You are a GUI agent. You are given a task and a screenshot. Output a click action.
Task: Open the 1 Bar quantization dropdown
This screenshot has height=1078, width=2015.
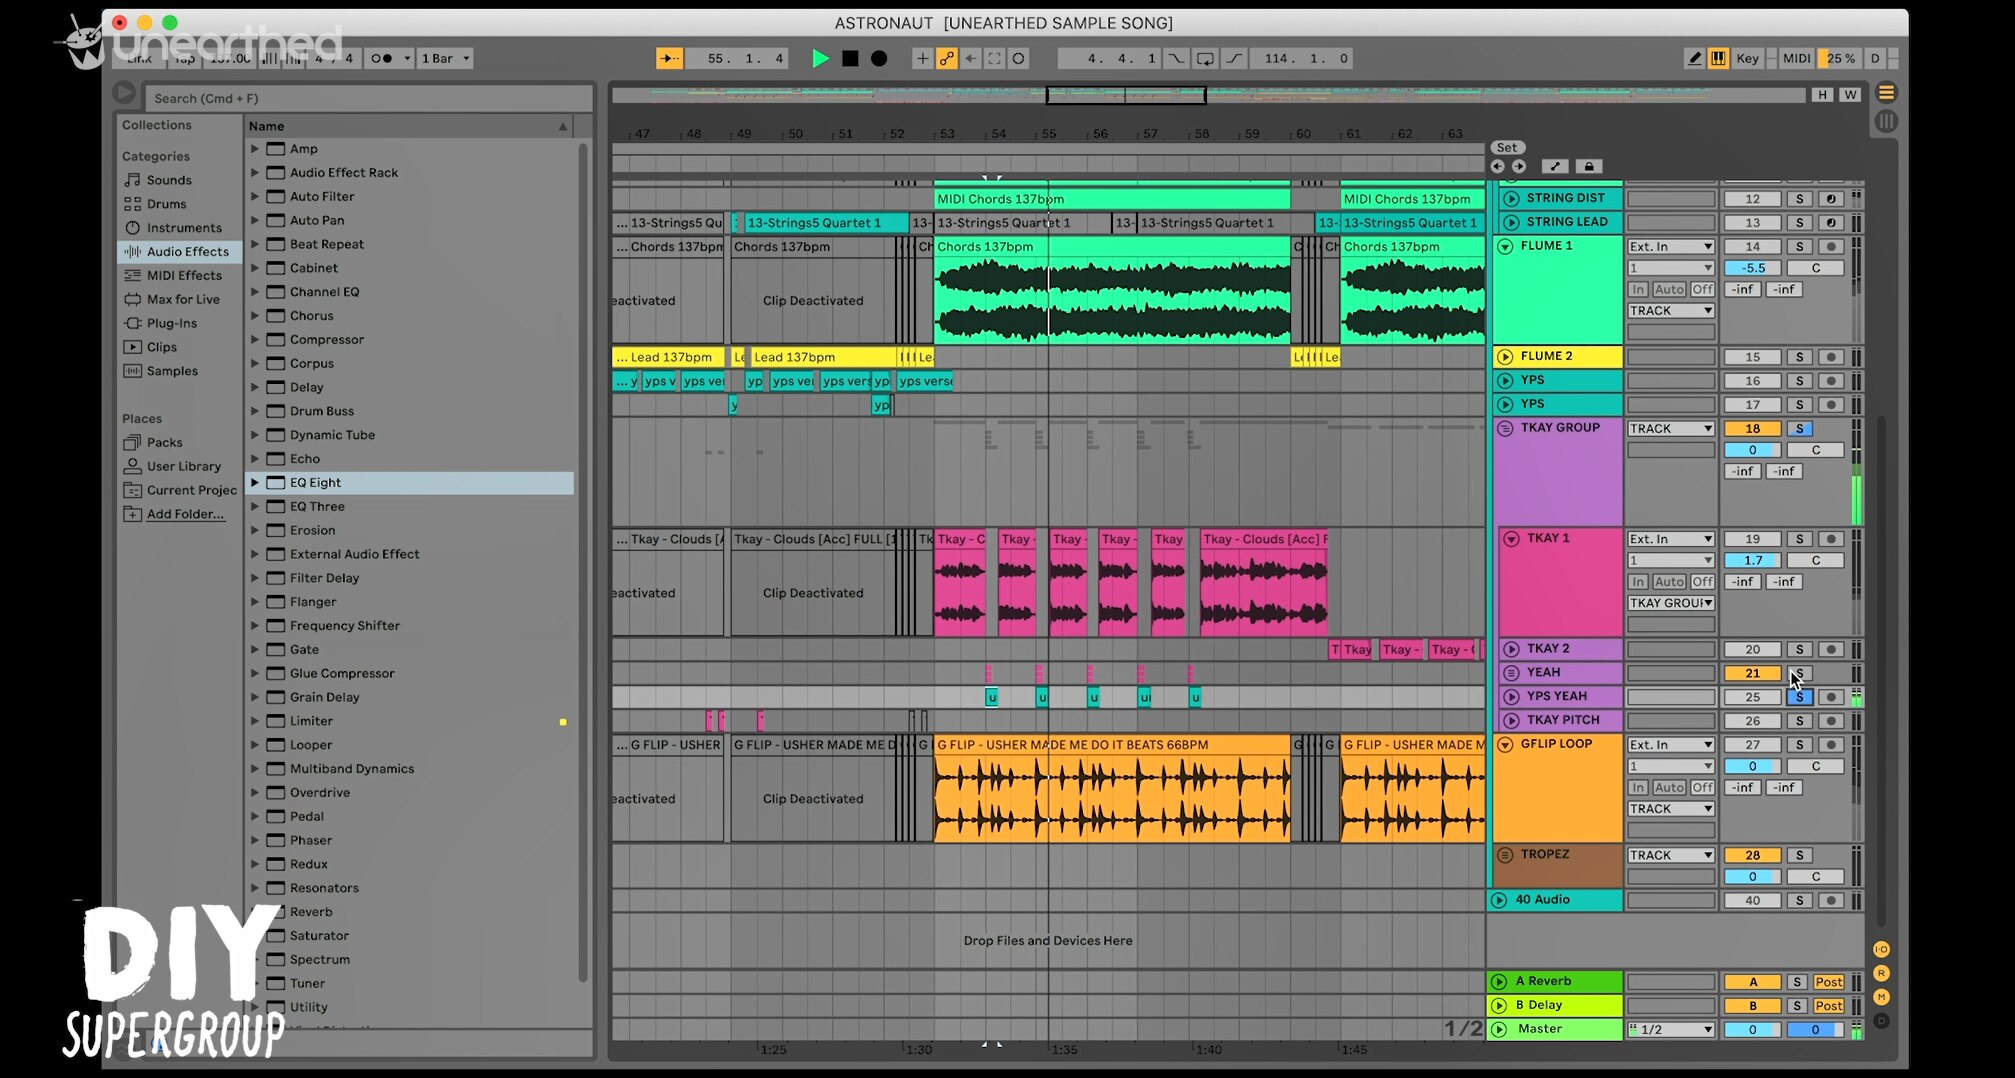click(444, 58)
